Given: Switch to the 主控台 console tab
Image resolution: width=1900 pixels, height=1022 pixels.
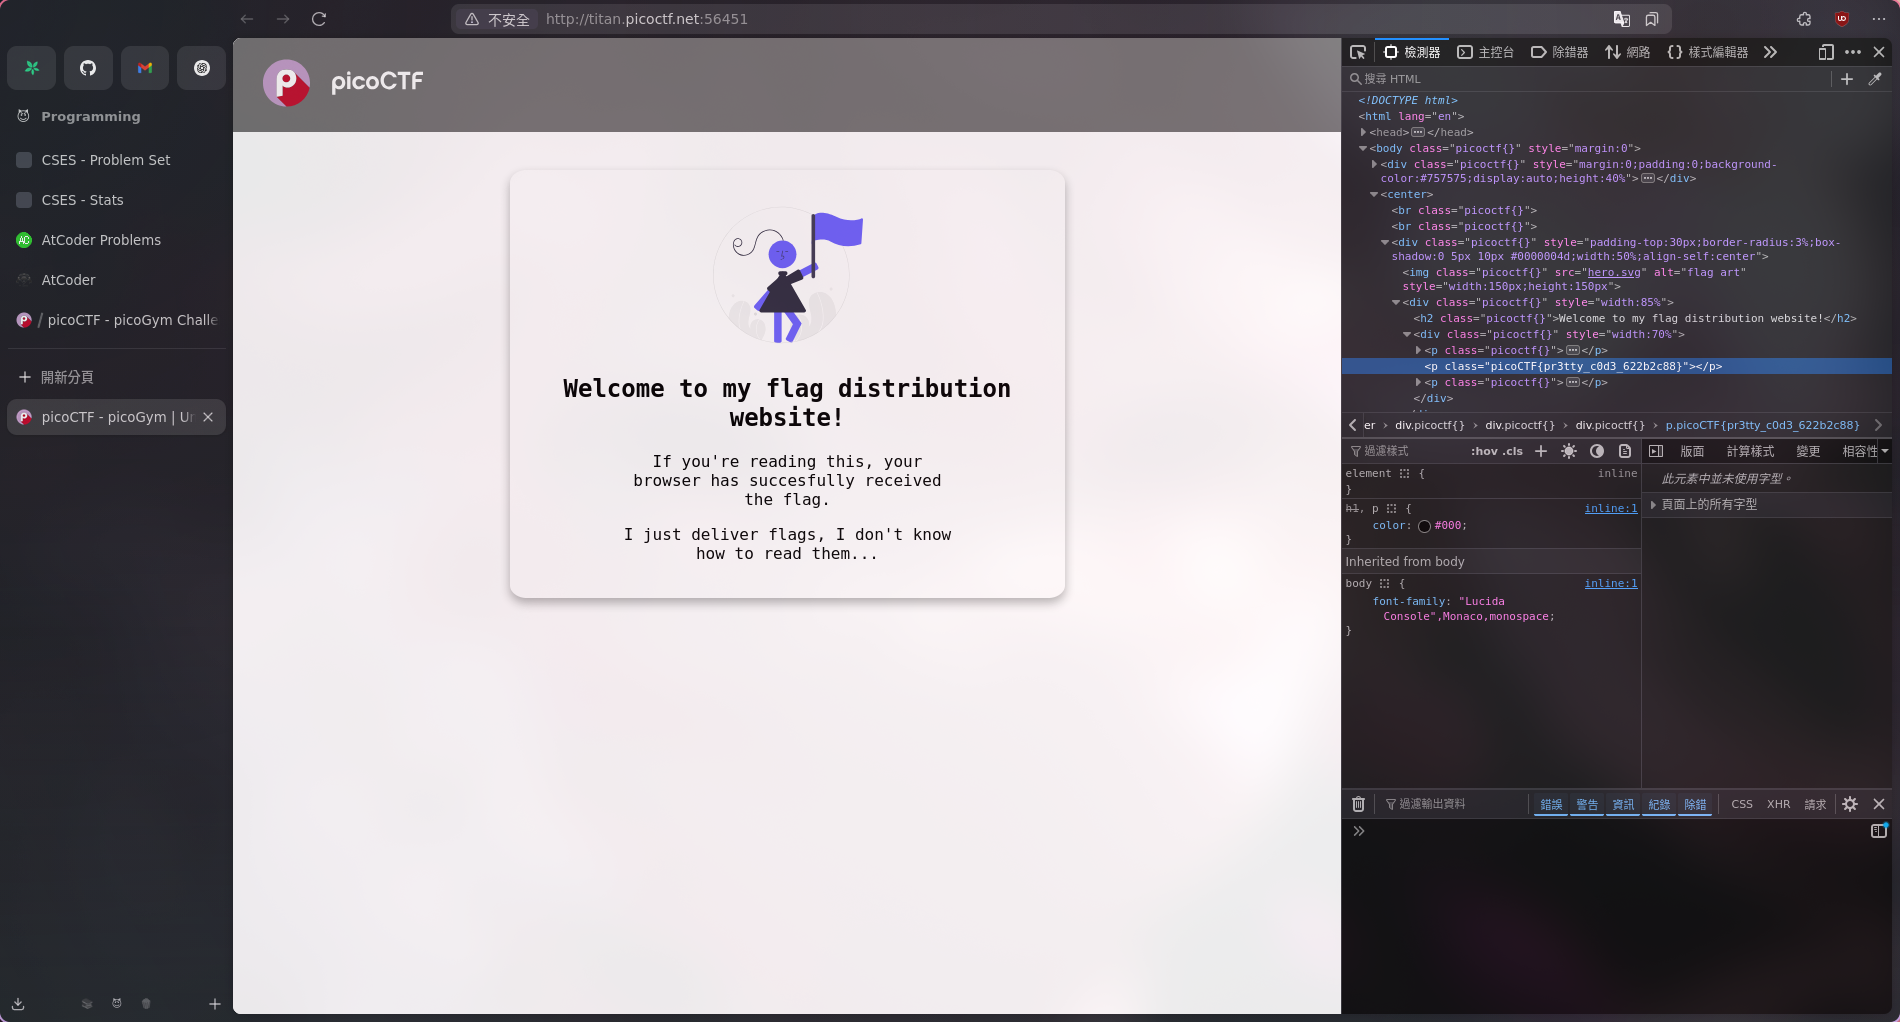Looking at the screenshot, I should coord(1485,52).
